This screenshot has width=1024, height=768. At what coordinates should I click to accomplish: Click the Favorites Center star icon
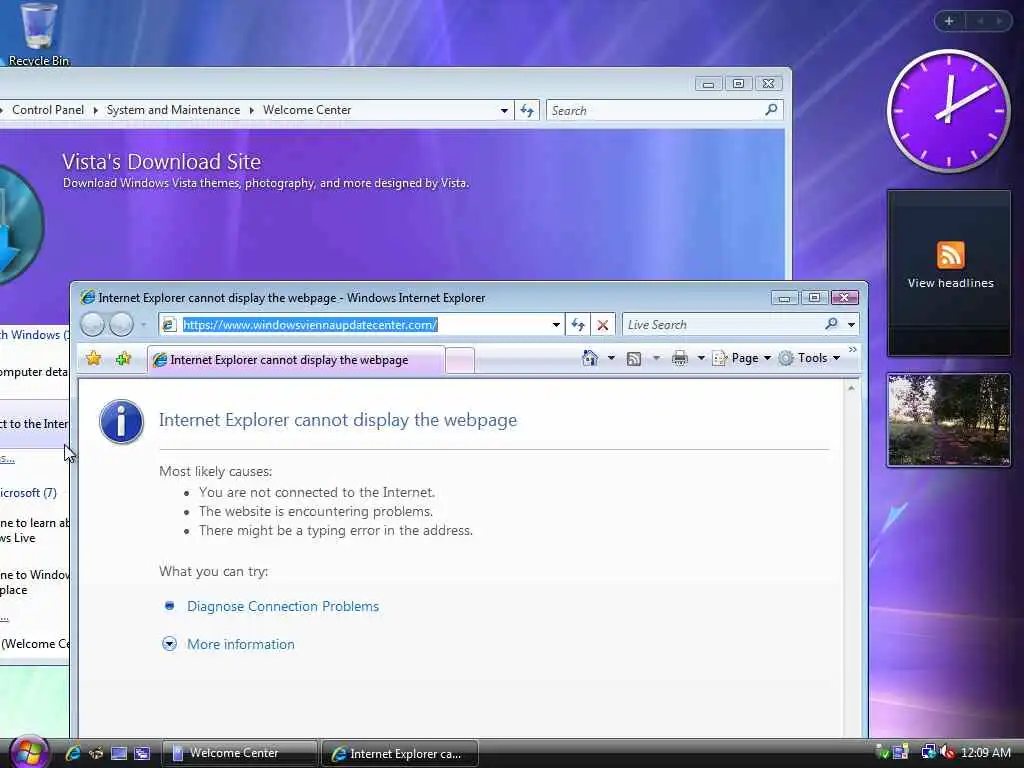[x=93, y=358]
